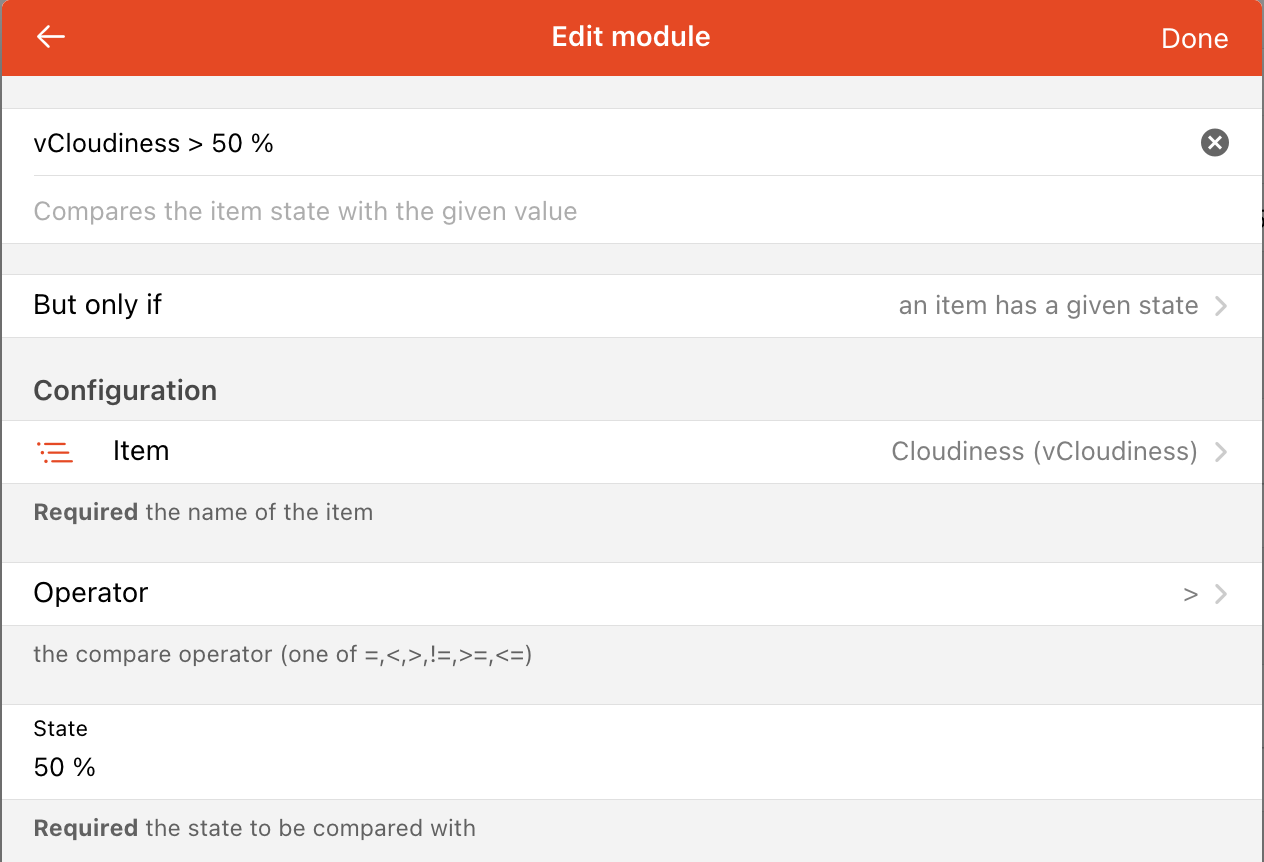Click the chevron at the Item row end

1221,452
